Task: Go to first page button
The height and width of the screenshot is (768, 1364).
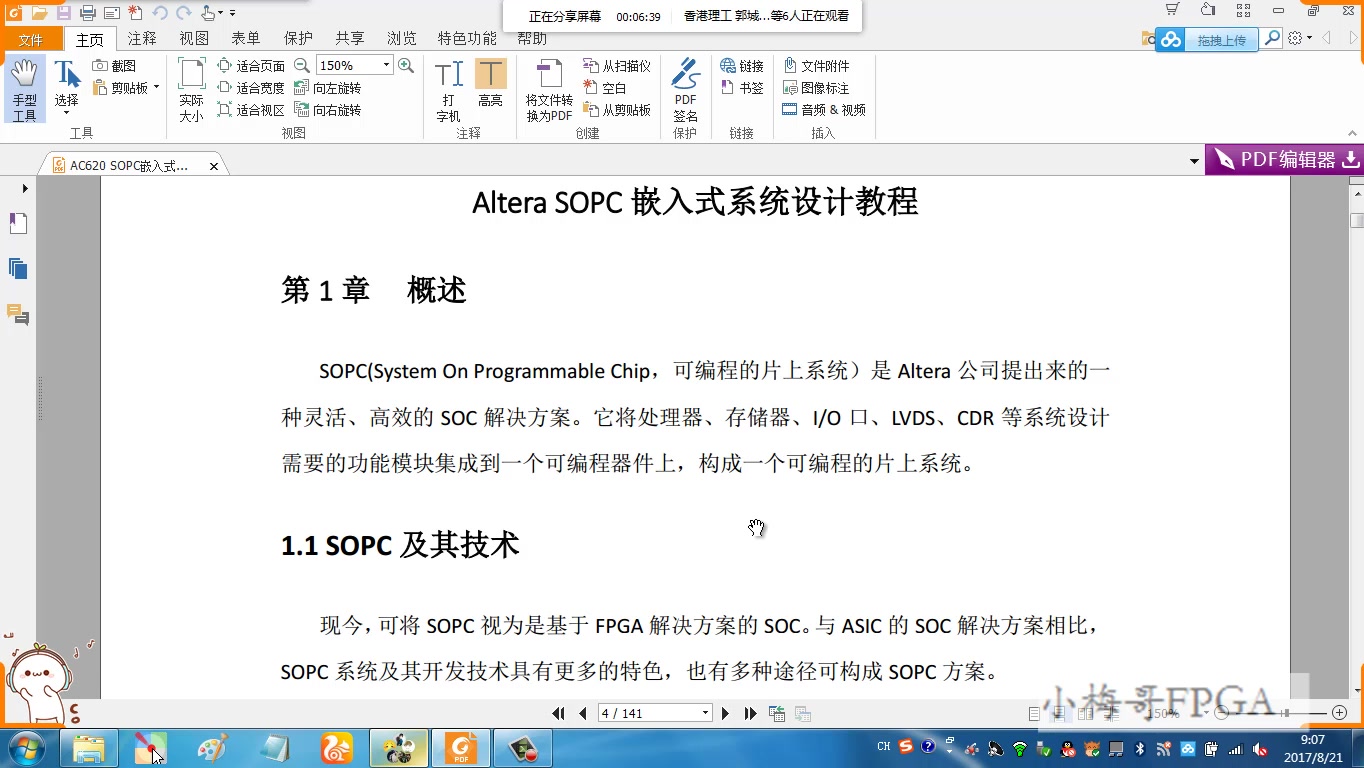Action: coord(559,713)
